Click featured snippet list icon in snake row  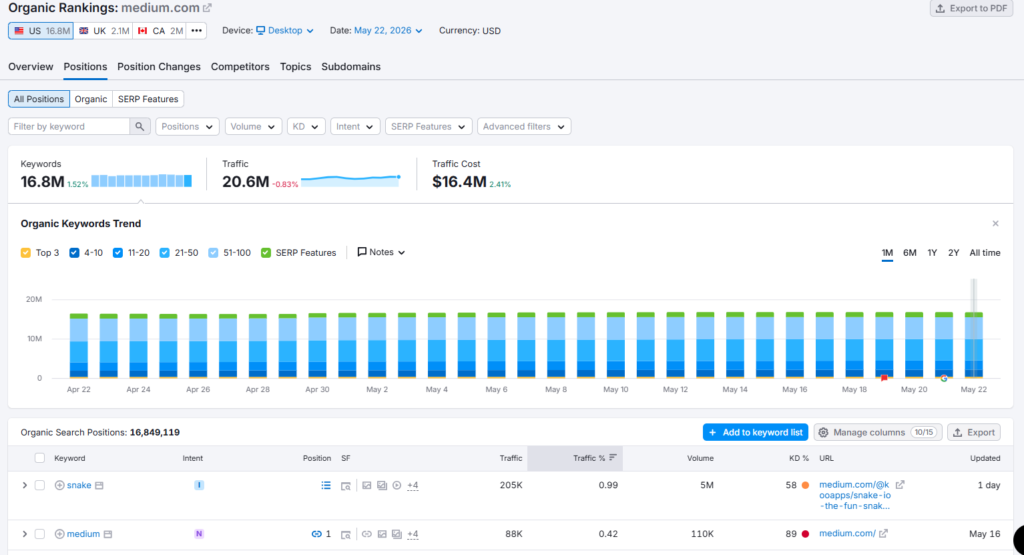(x=326, y=485)
